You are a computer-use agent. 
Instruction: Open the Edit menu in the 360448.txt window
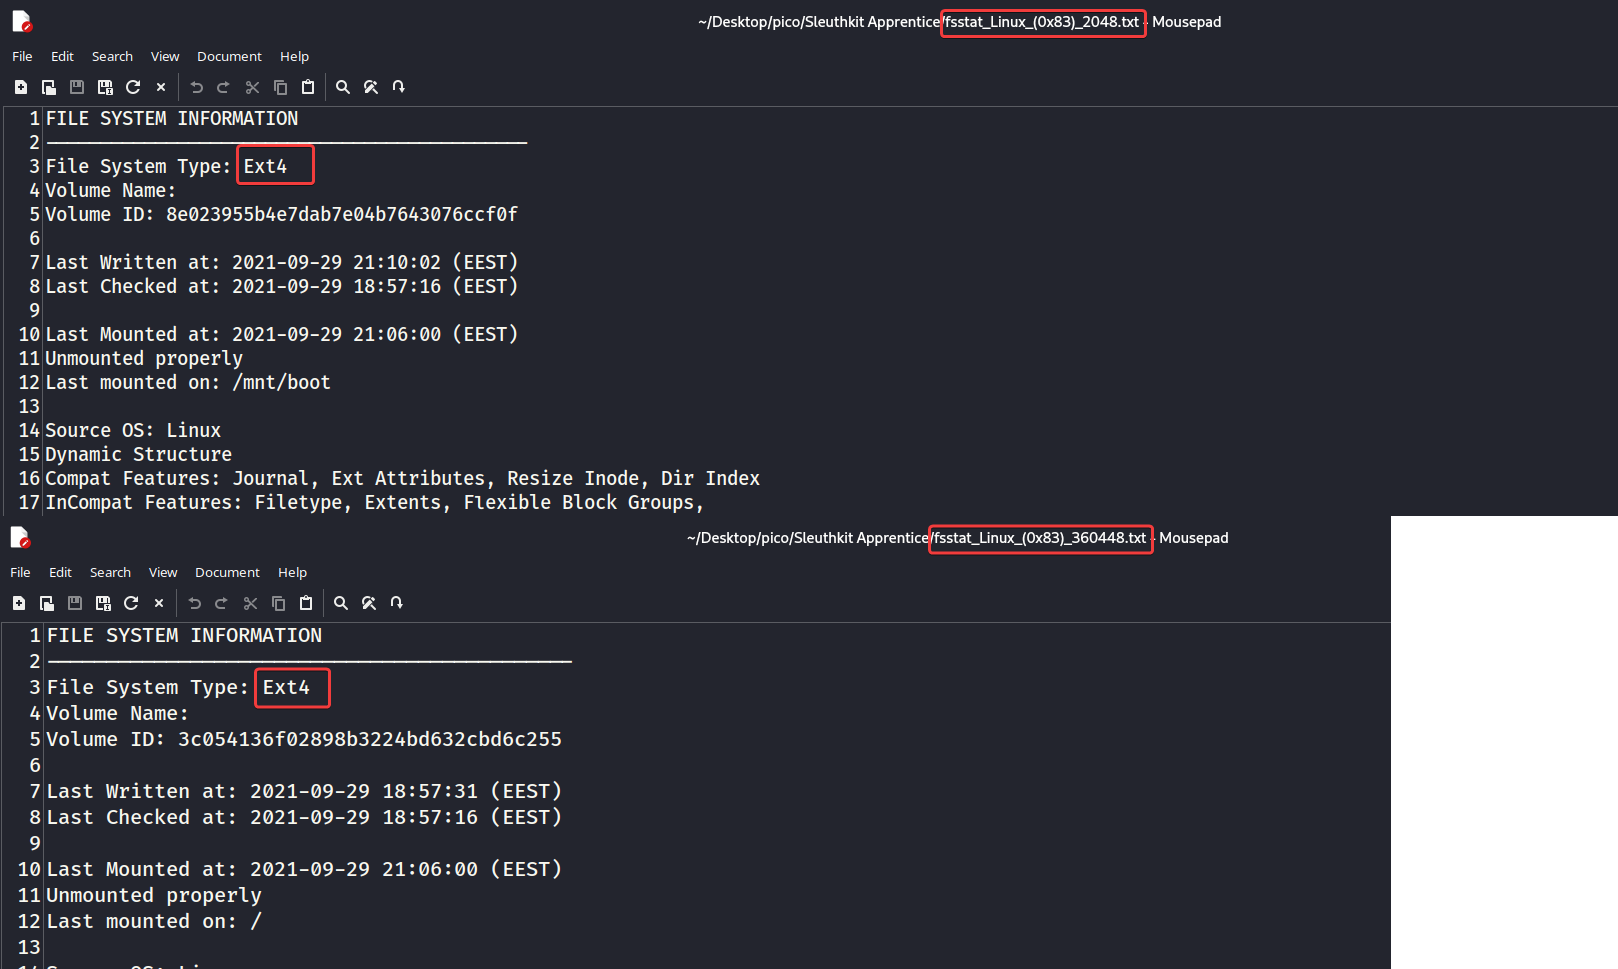click(60, 572)
